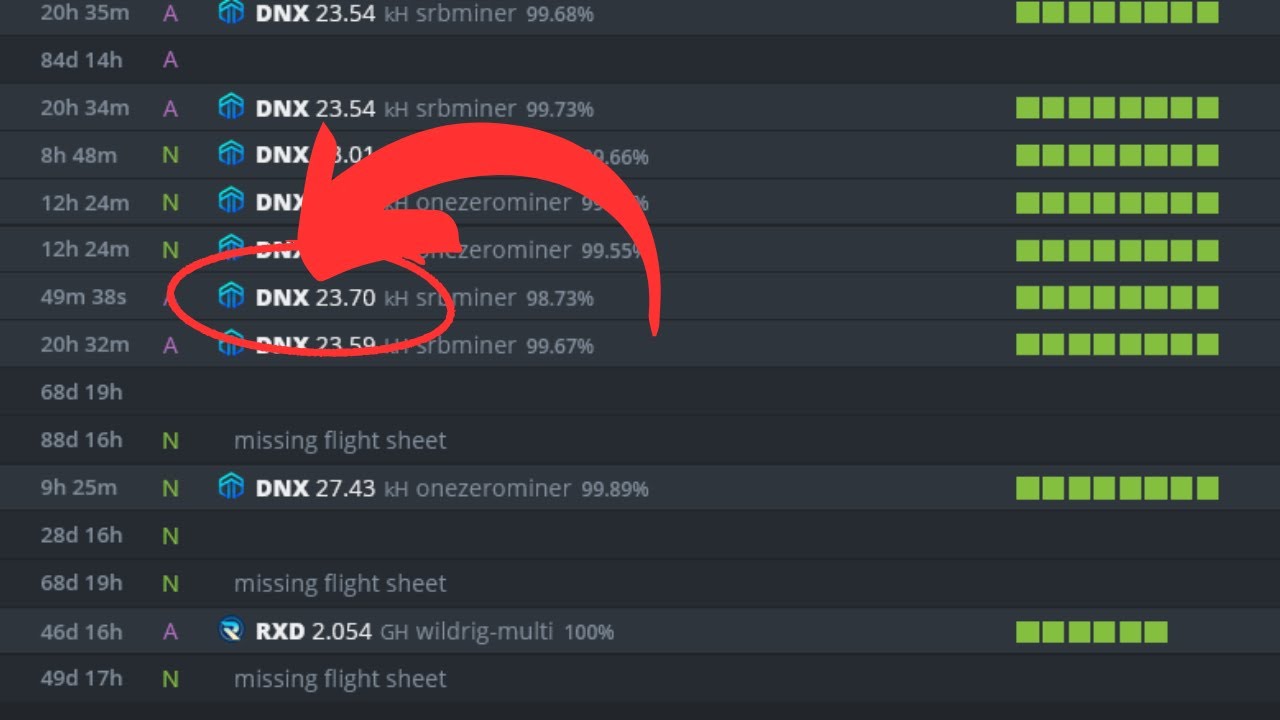Open missing flight sheet in 88d 16h row
The width and height of the screenshot is (1280, 720).
pos(340,440)
